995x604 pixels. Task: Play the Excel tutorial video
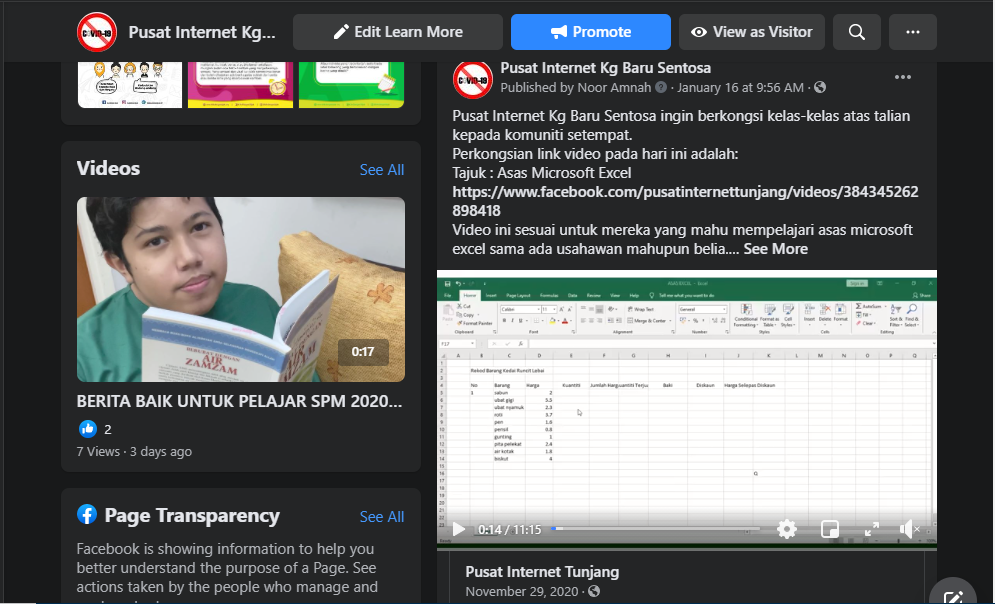459,529
